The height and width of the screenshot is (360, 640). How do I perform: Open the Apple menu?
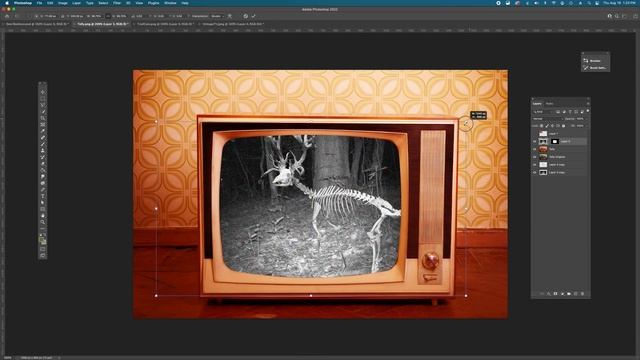click(7, 3)
